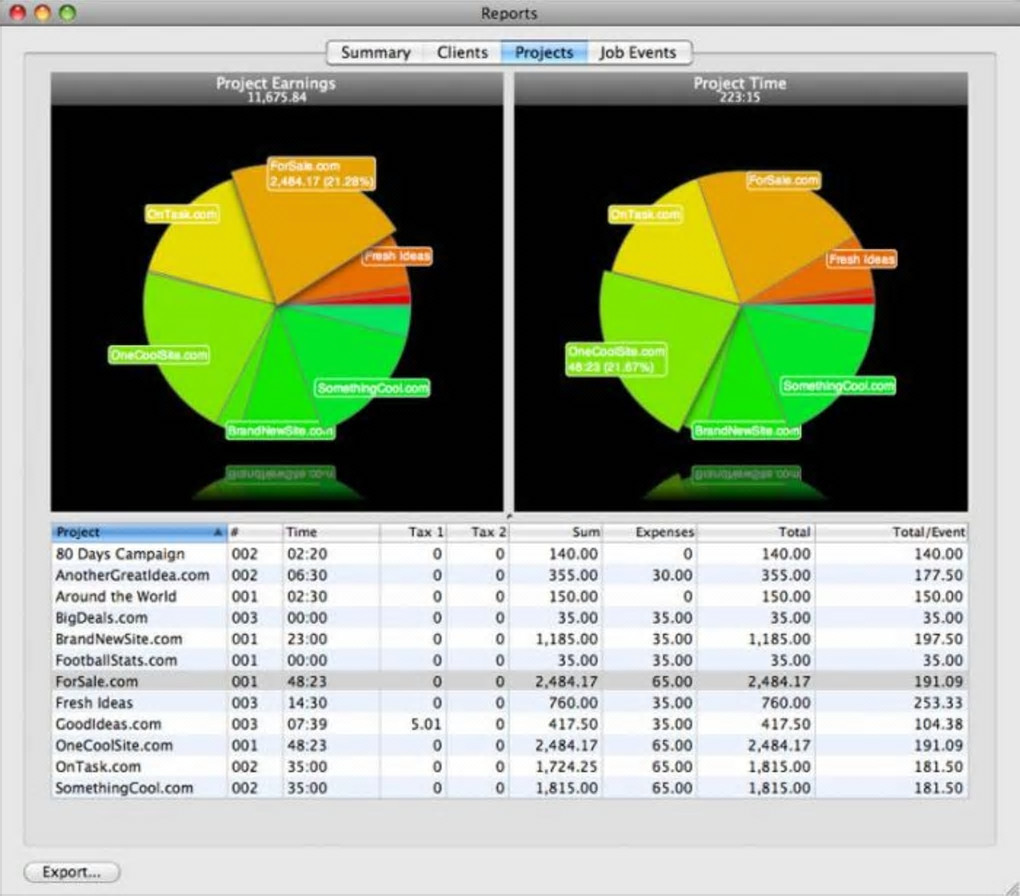
Task: Close the Reports window
Action: coord(18,12)
